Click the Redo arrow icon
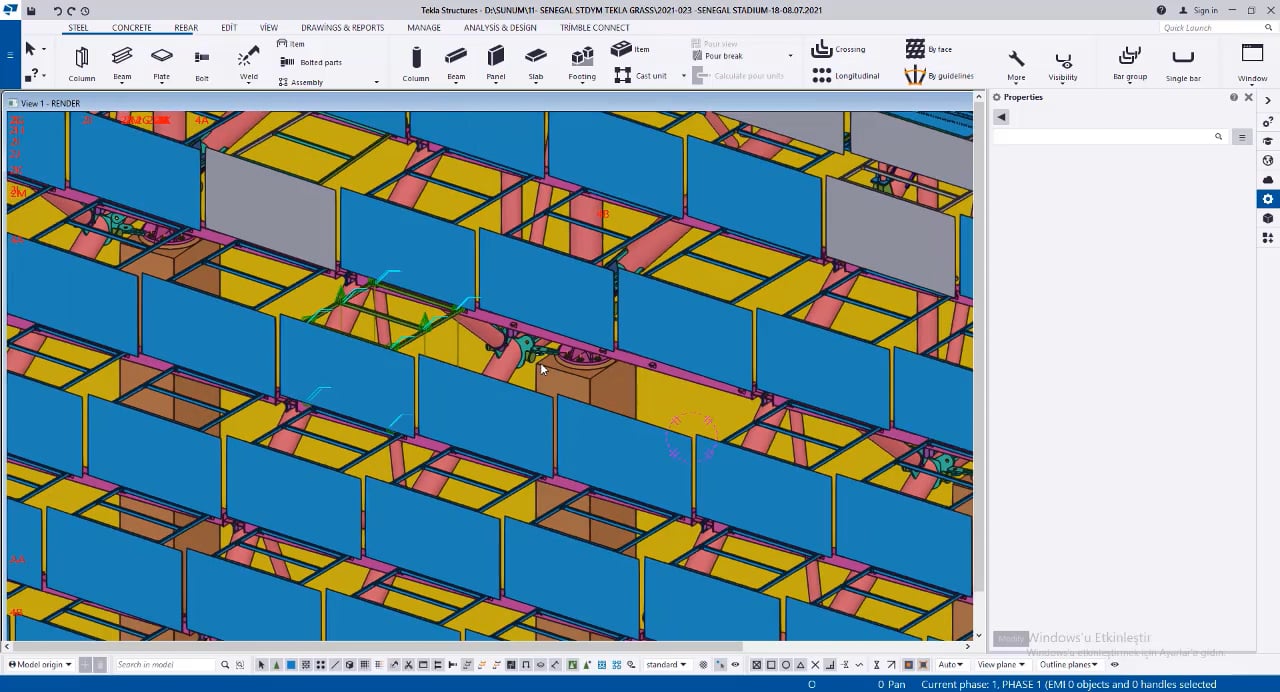 point(71,10)
